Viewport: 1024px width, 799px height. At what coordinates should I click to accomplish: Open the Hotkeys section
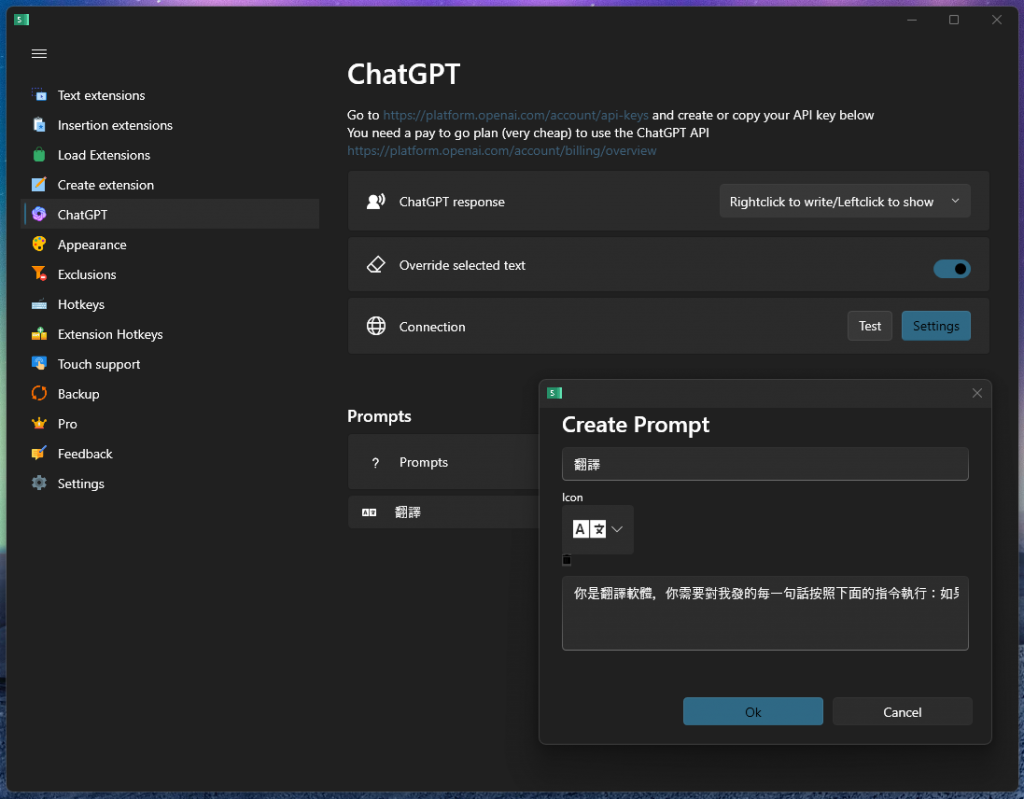click(81, 304)
